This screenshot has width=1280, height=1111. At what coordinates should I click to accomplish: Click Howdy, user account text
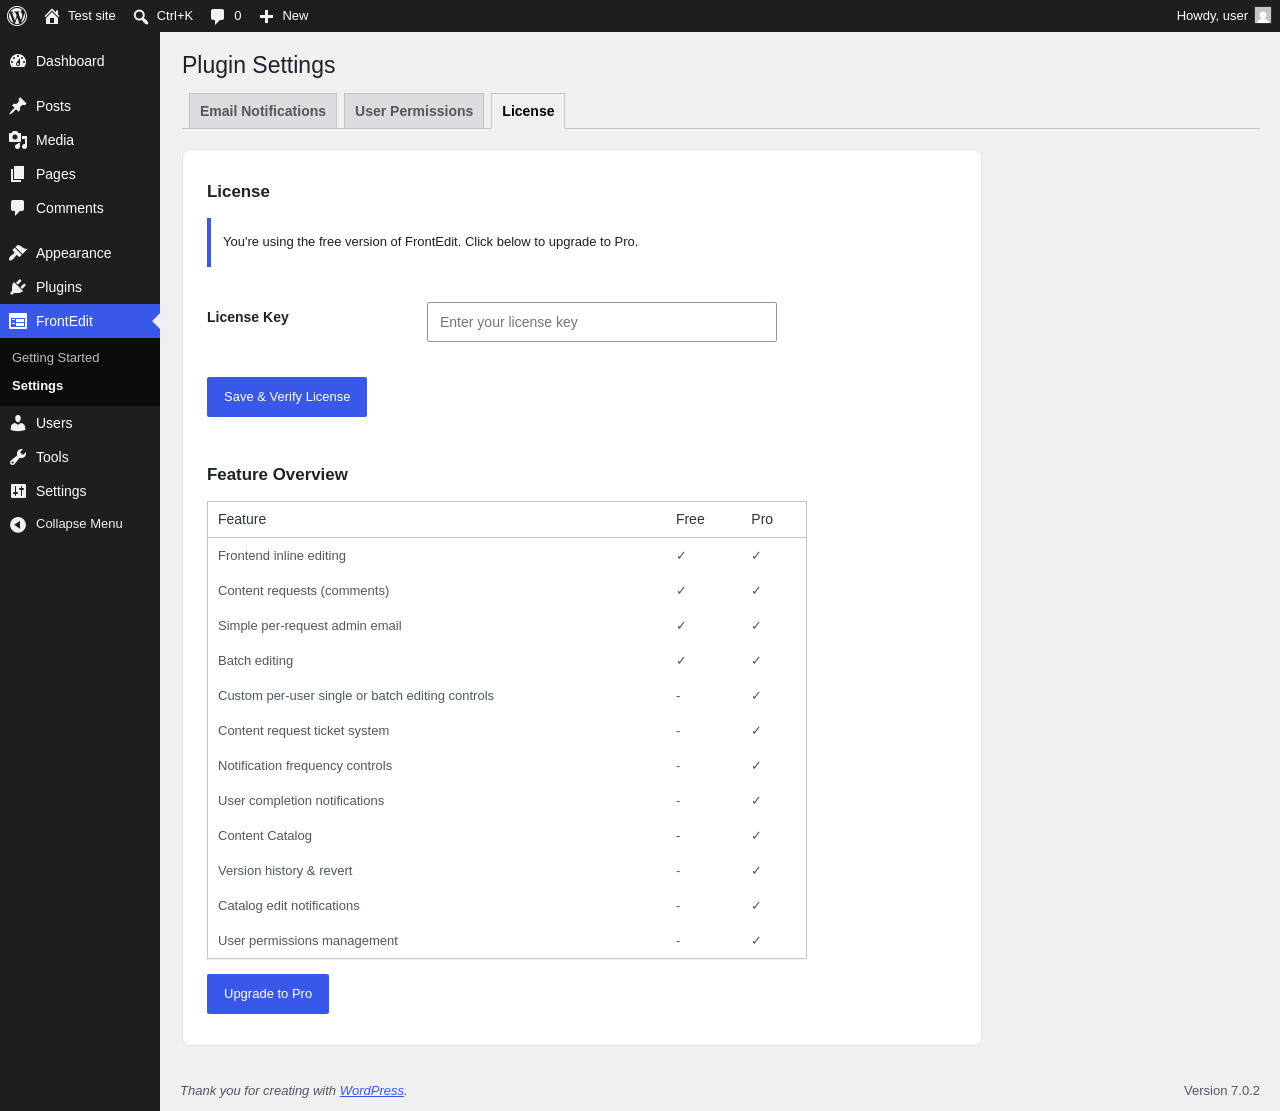[1212, 16]
